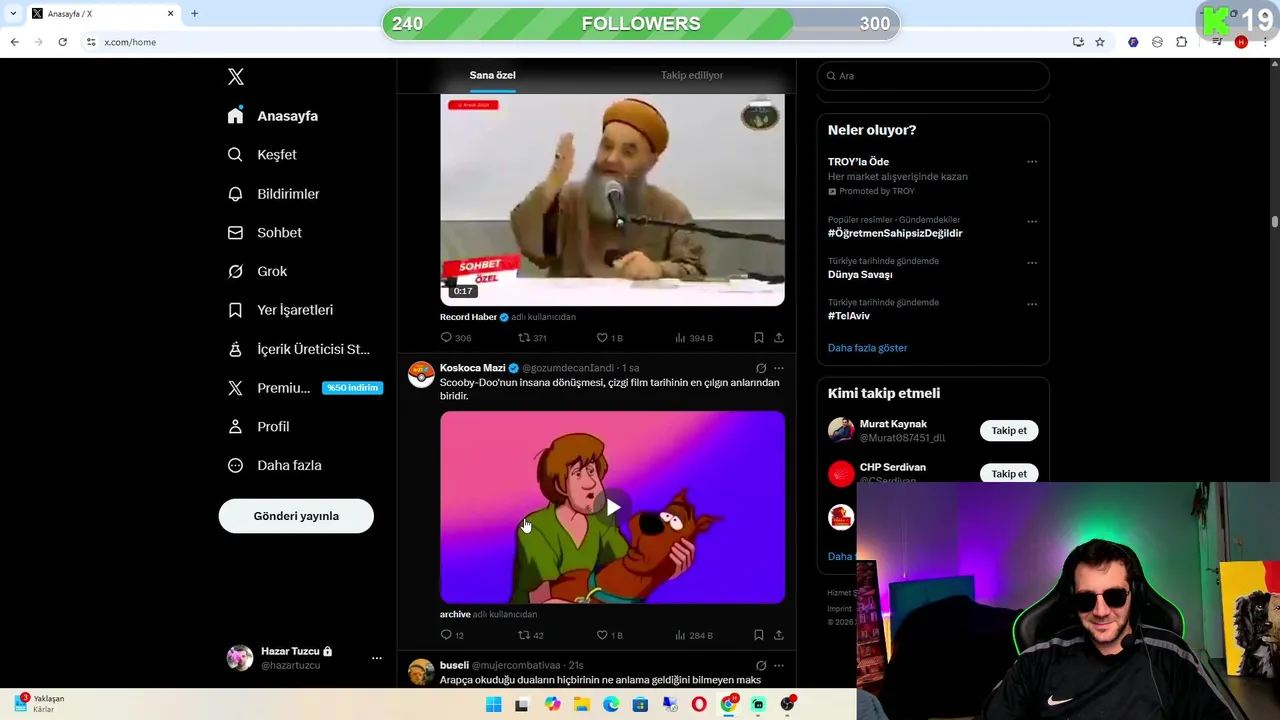1280x720 pixels.
Task: Open Microsoft Edge from taskbar
Action: [x=611, y=705]
